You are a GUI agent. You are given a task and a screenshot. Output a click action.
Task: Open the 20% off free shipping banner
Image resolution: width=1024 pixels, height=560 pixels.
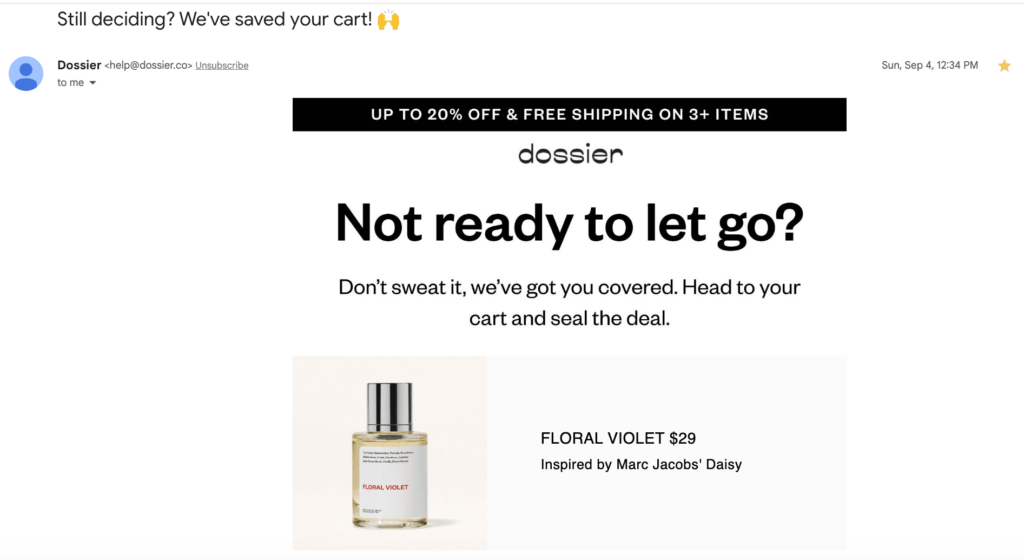569,114
